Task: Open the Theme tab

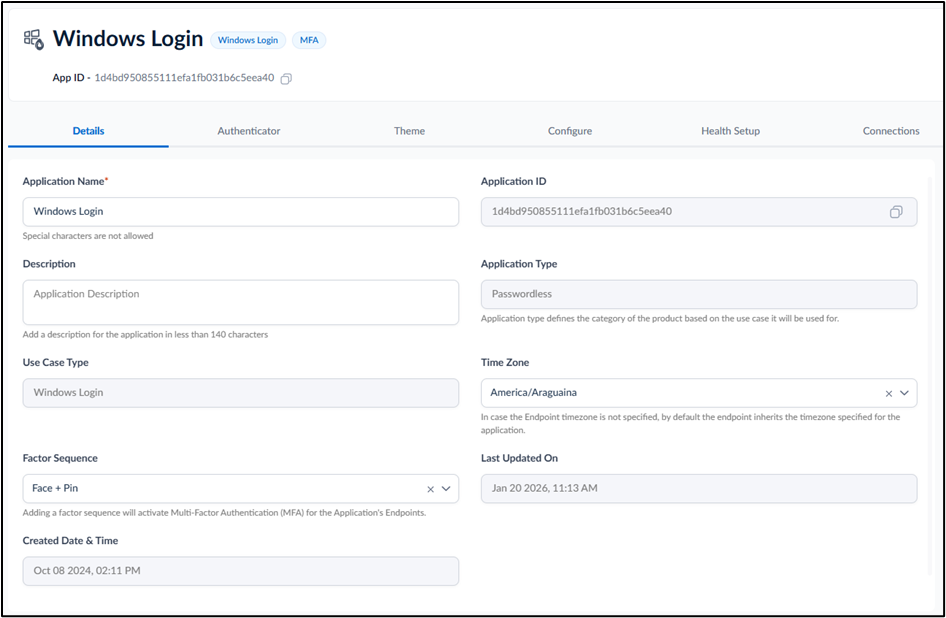Action: coord(409,131)
